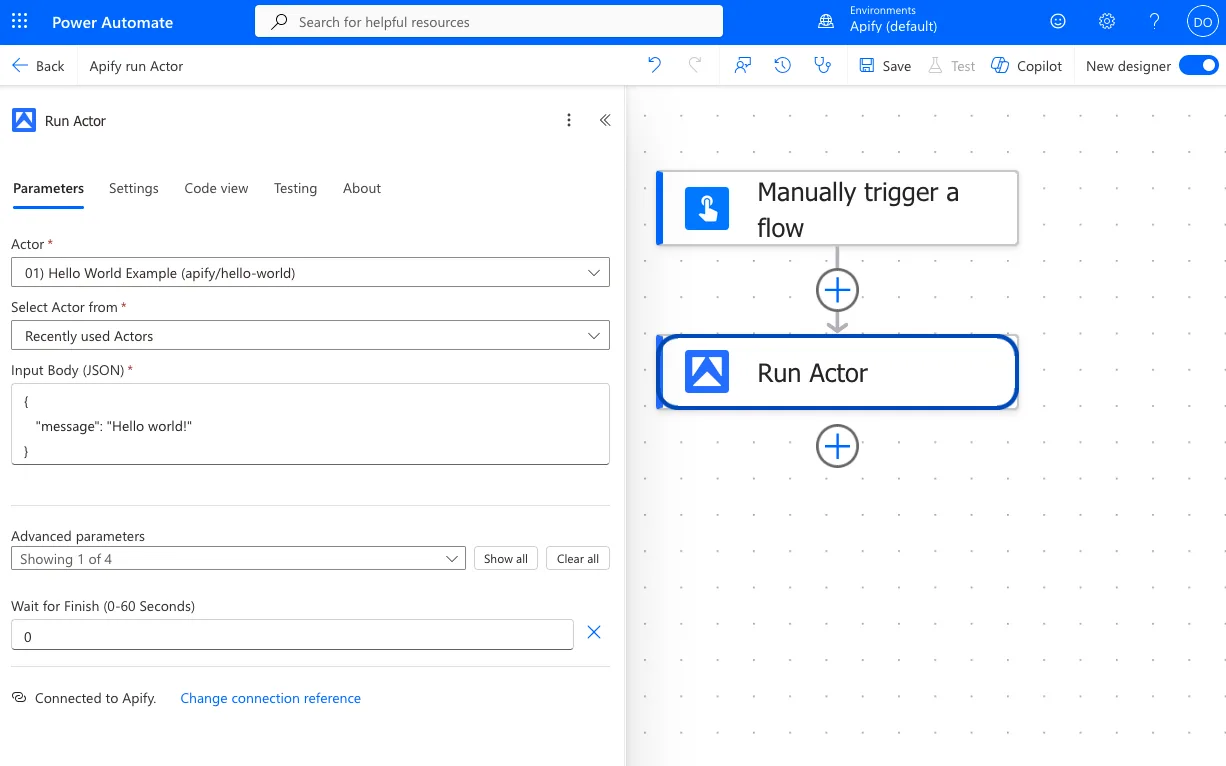This screenshot has height=766, width=1226.
Task: Click into the Input Body JSON field
Action: [x=310, y=424]
